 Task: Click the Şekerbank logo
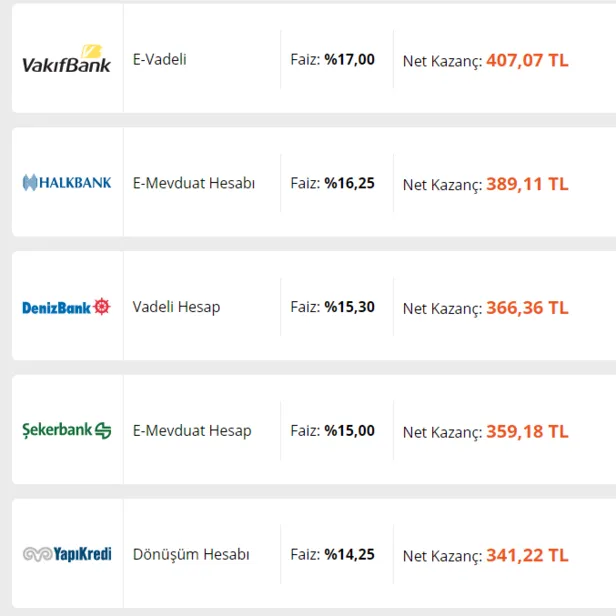(66, 431)
